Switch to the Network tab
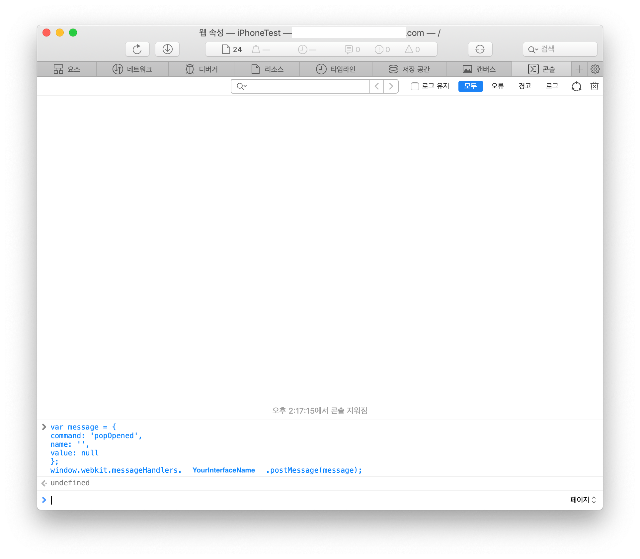 click(x=132, y=69)
